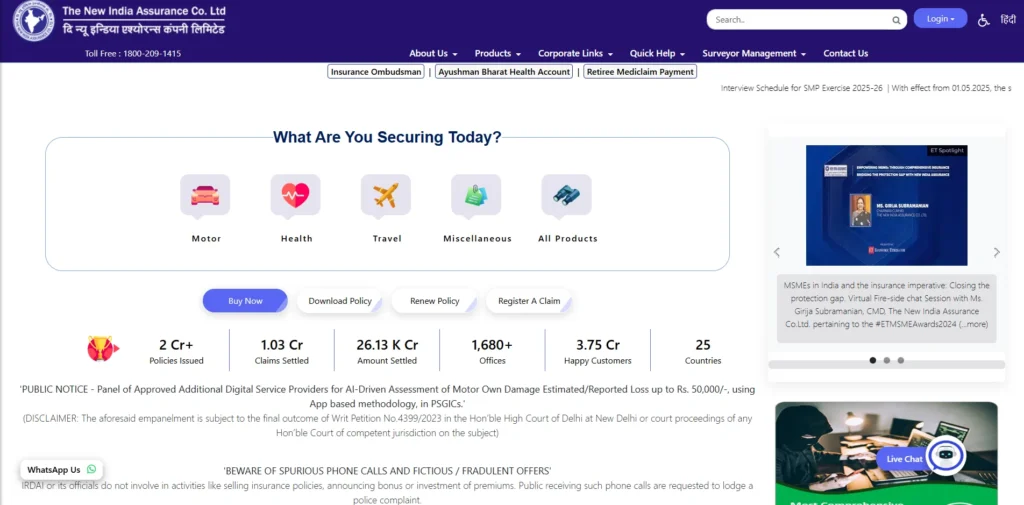The width and height of the screenshot is (1024, 505).
Task: Expand the Corporate Links menu
Action: pyautogui.click(x=575, y=54)
